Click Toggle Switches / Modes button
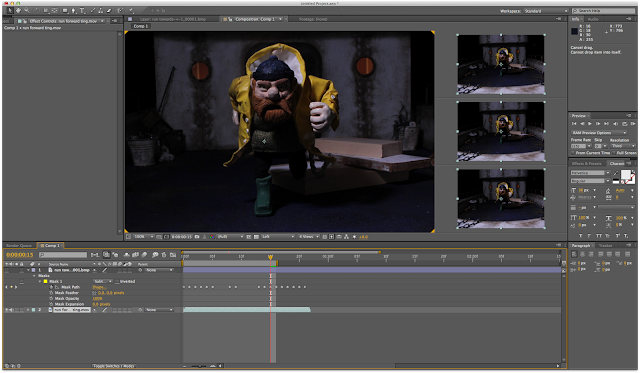The image size is (640, 373). (x=113, y=366)
